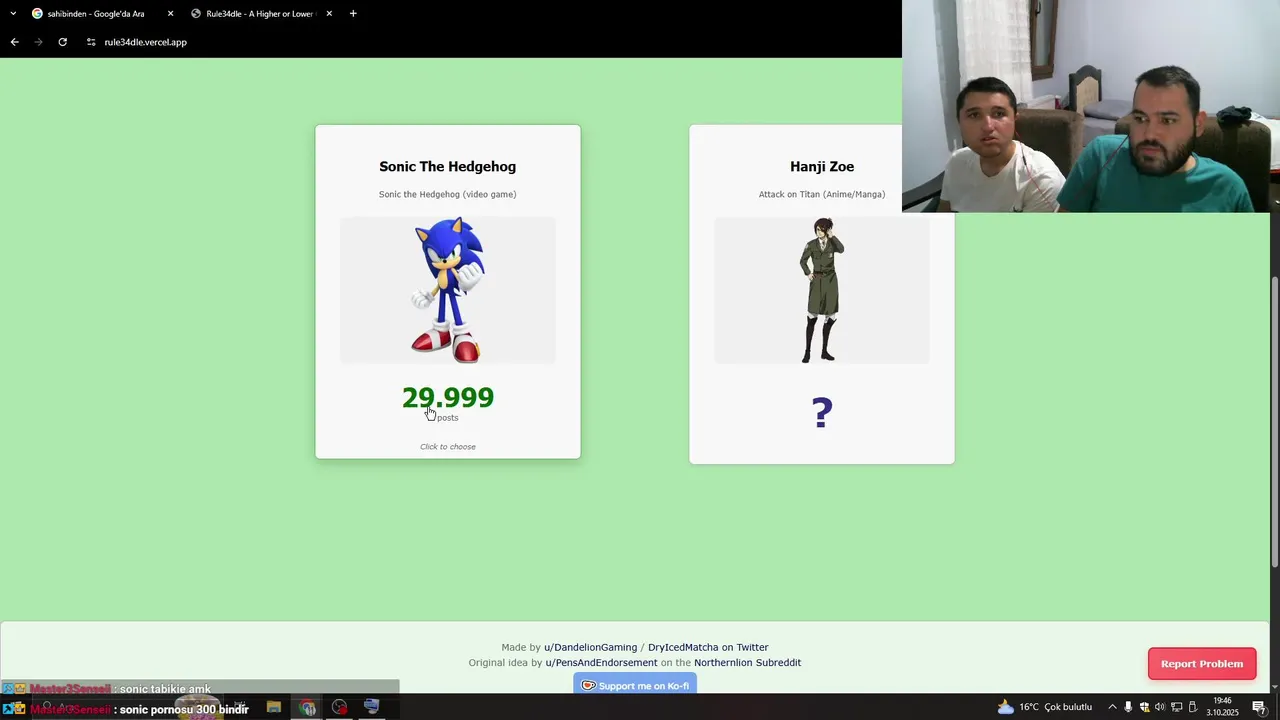Choose the Sonic The Hedgehog card title
The image size is (1280, 720).
click(x=448, y=166)
